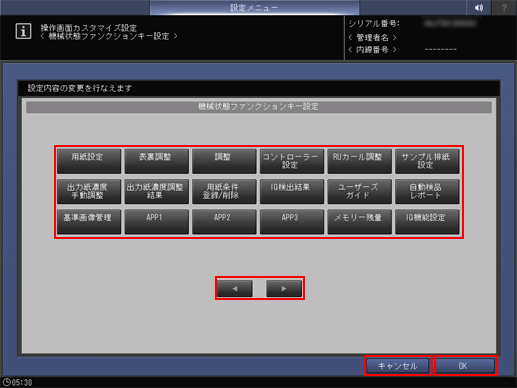The width and height of the screenshot is (517, 388).
Task: Select the 用紙設定 function key
Action: click(89, 161)
